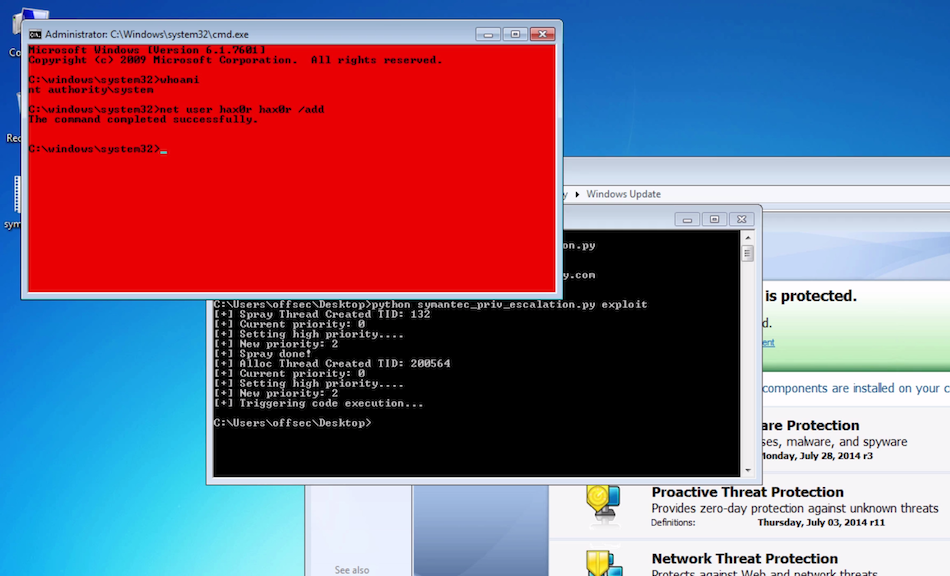950x576 pixels.
Task: Click the "See also" label
Action: [352, 570]
